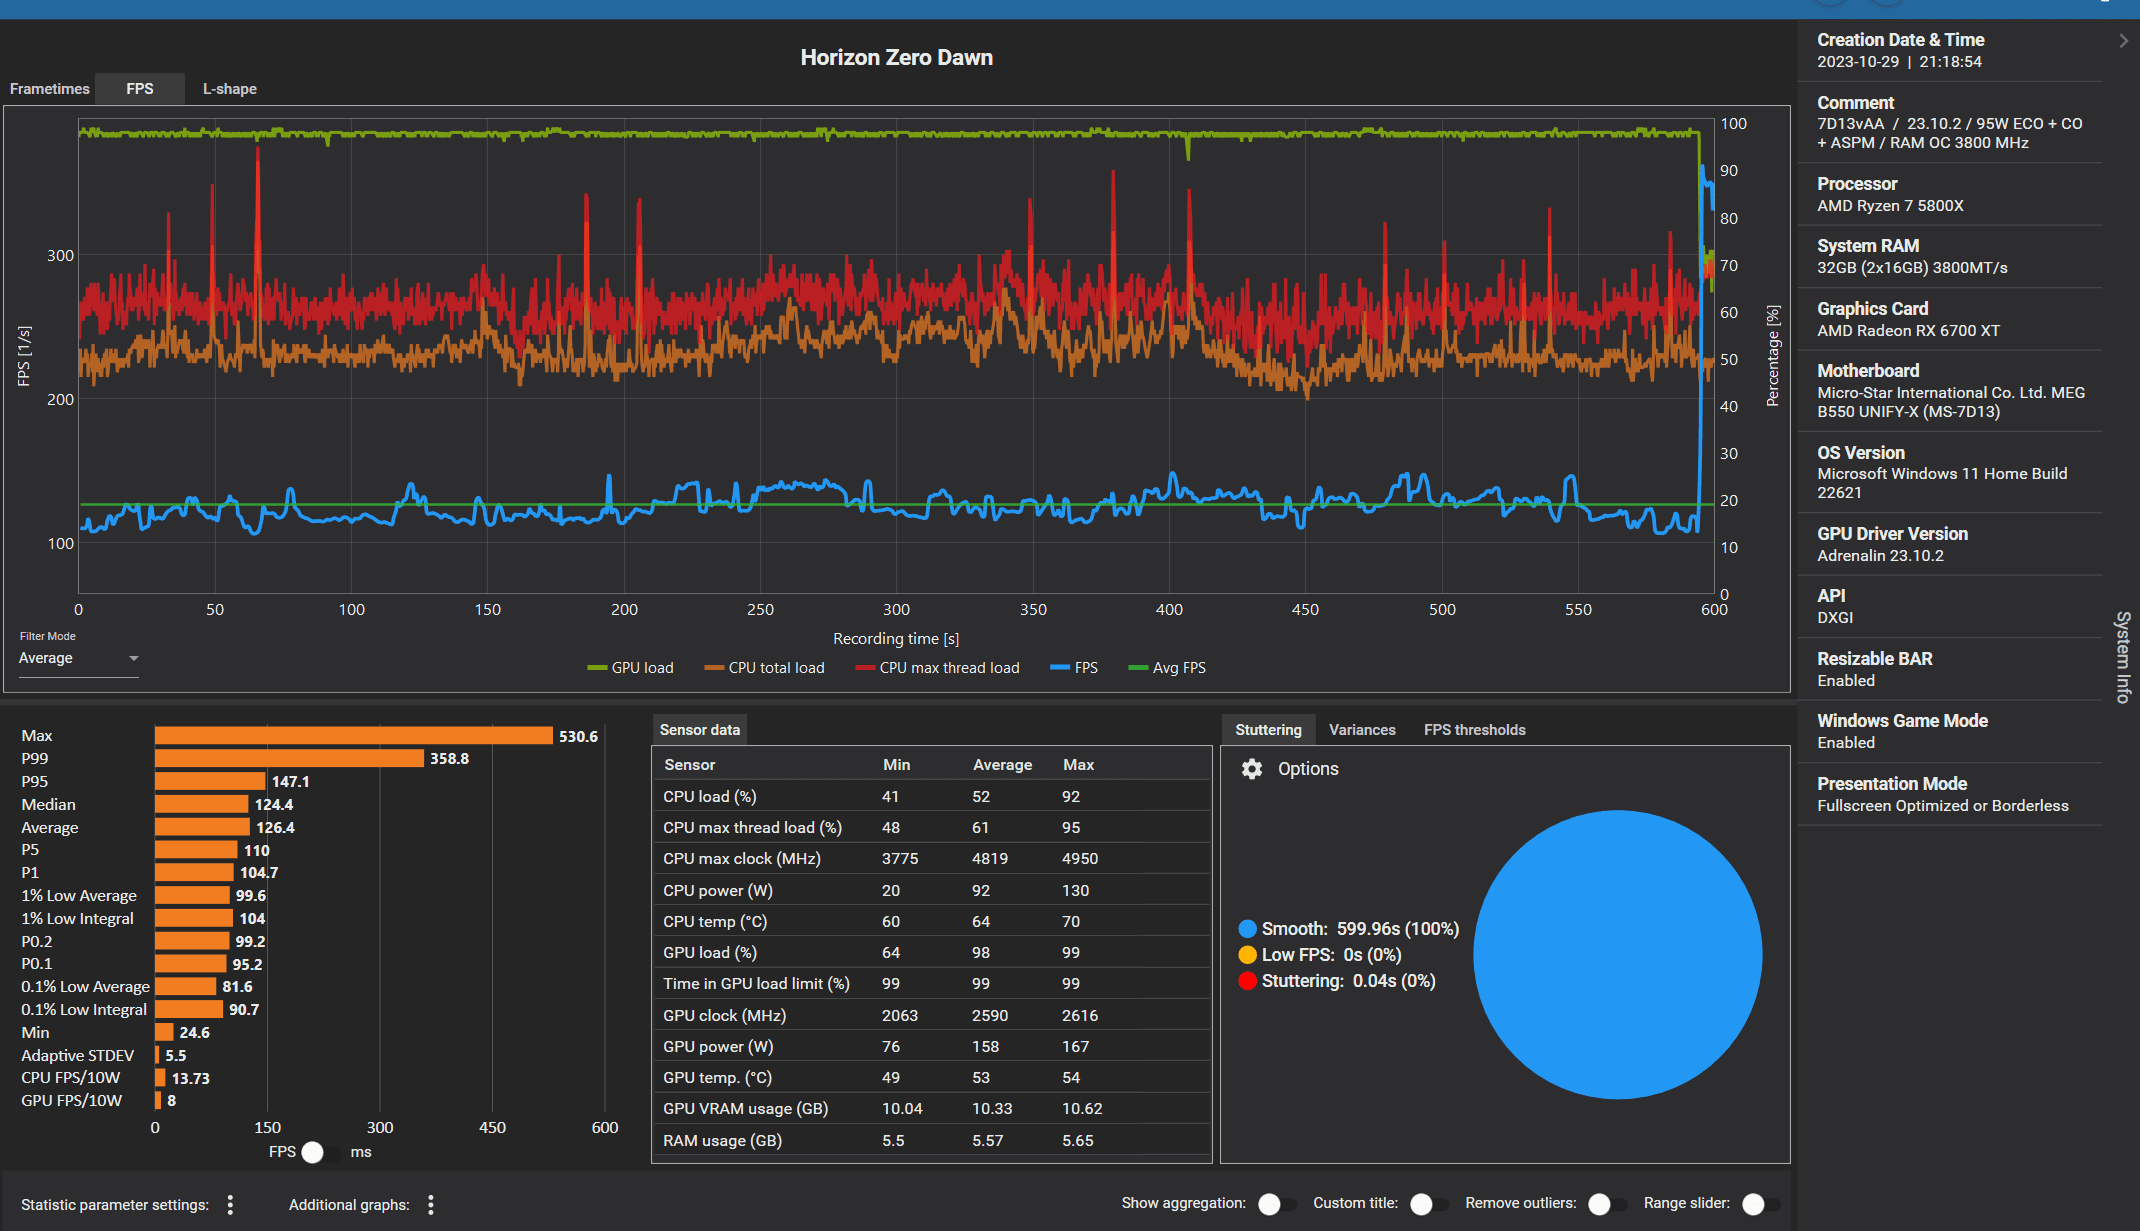2140x1231 pixels.
Task: Click the Motherboard entry
Action: pos(1950,391)
